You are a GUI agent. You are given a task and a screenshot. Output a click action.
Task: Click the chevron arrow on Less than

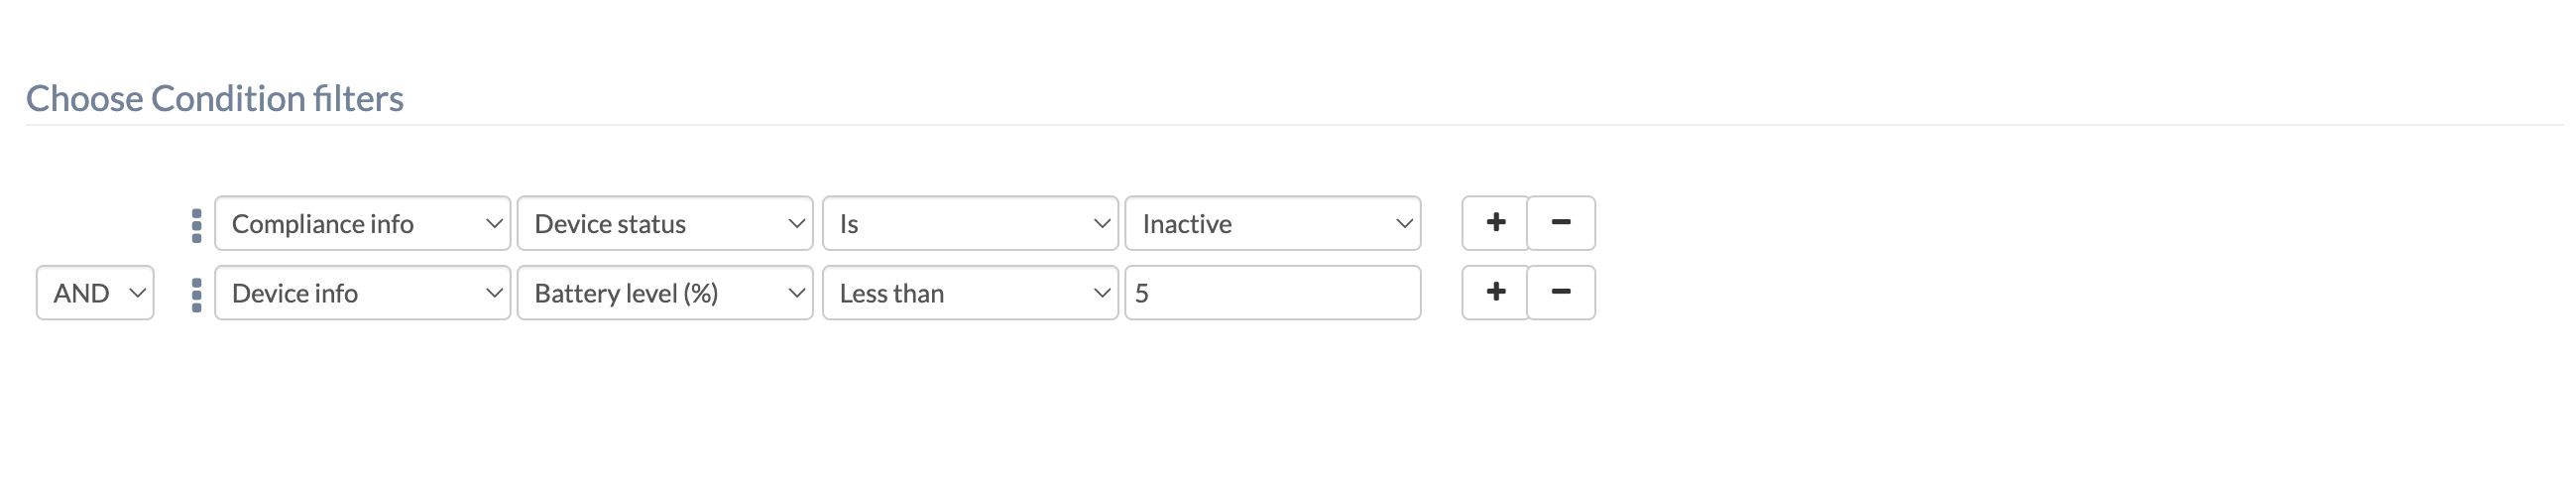tap(1101, 293)
